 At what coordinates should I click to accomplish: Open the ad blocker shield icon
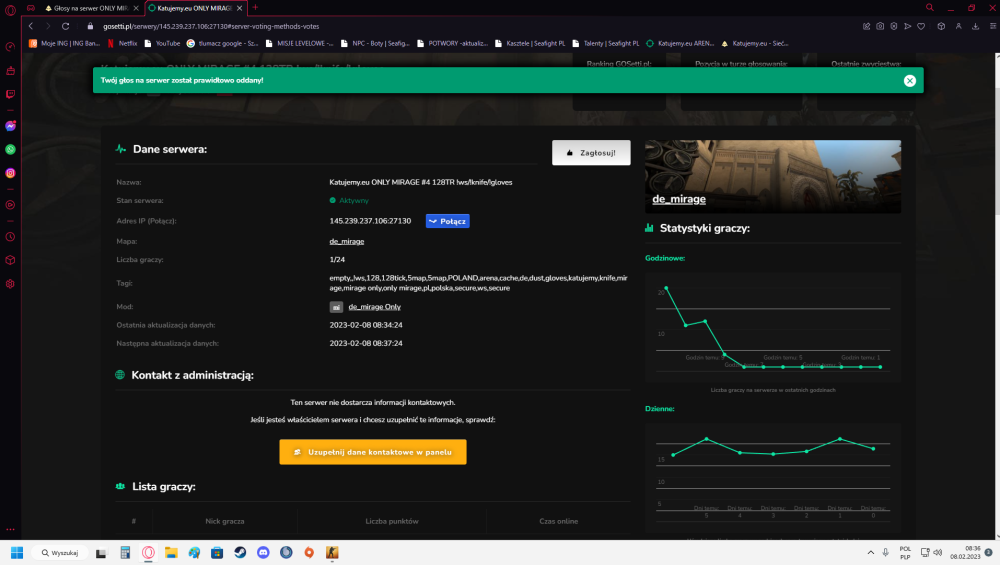[x=893, y=26]
